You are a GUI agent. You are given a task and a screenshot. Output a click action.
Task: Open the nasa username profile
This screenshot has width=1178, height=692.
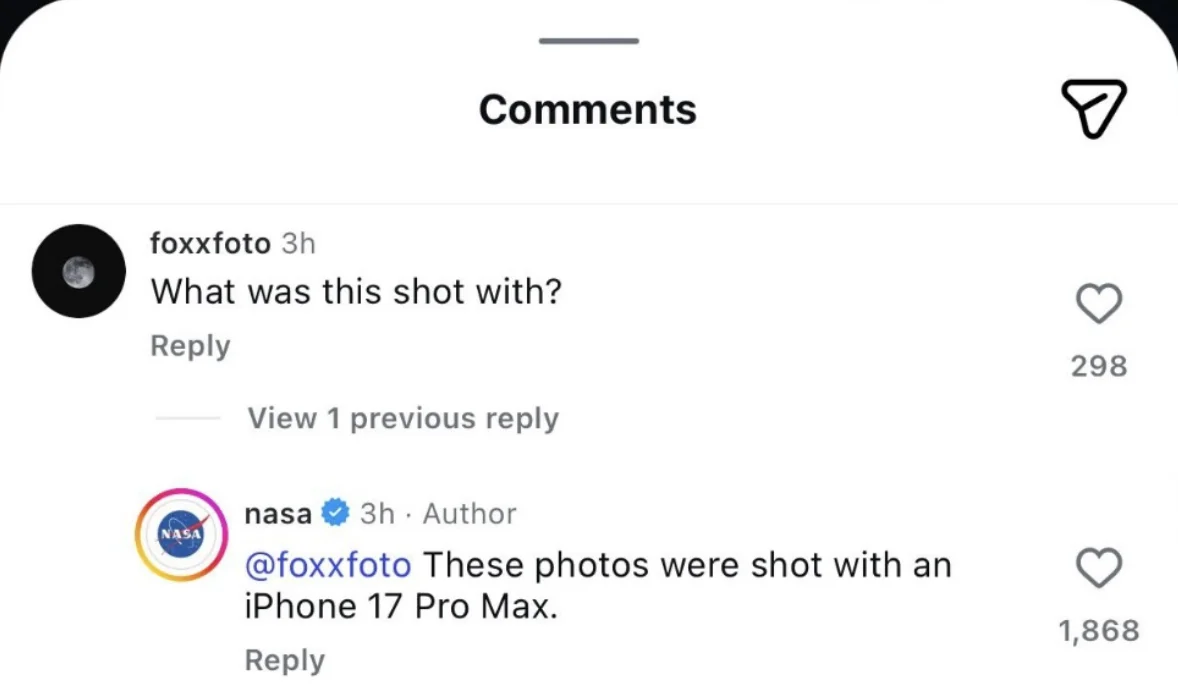[278, 514]
